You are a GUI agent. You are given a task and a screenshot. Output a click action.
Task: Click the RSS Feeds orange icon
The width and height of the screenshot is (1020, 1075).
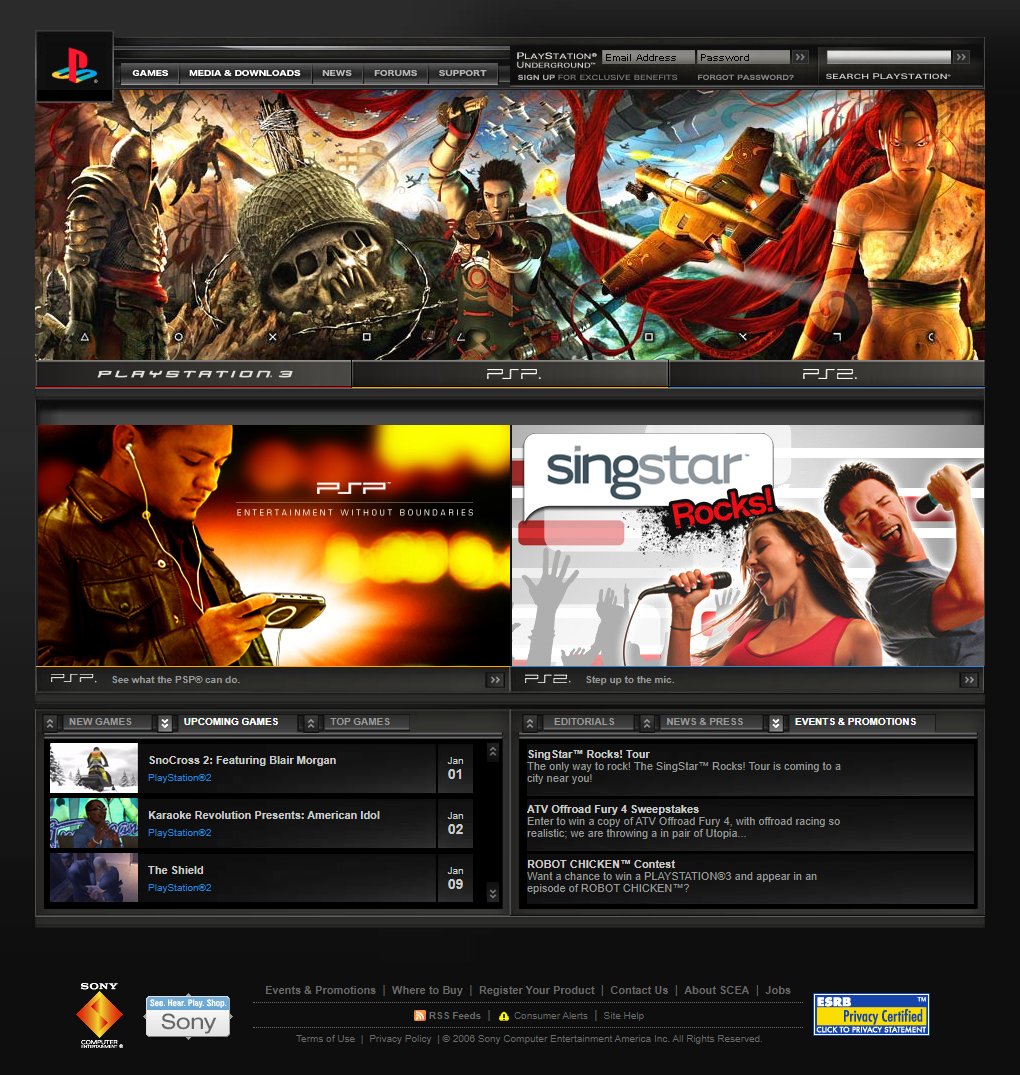pos(420,1015)
